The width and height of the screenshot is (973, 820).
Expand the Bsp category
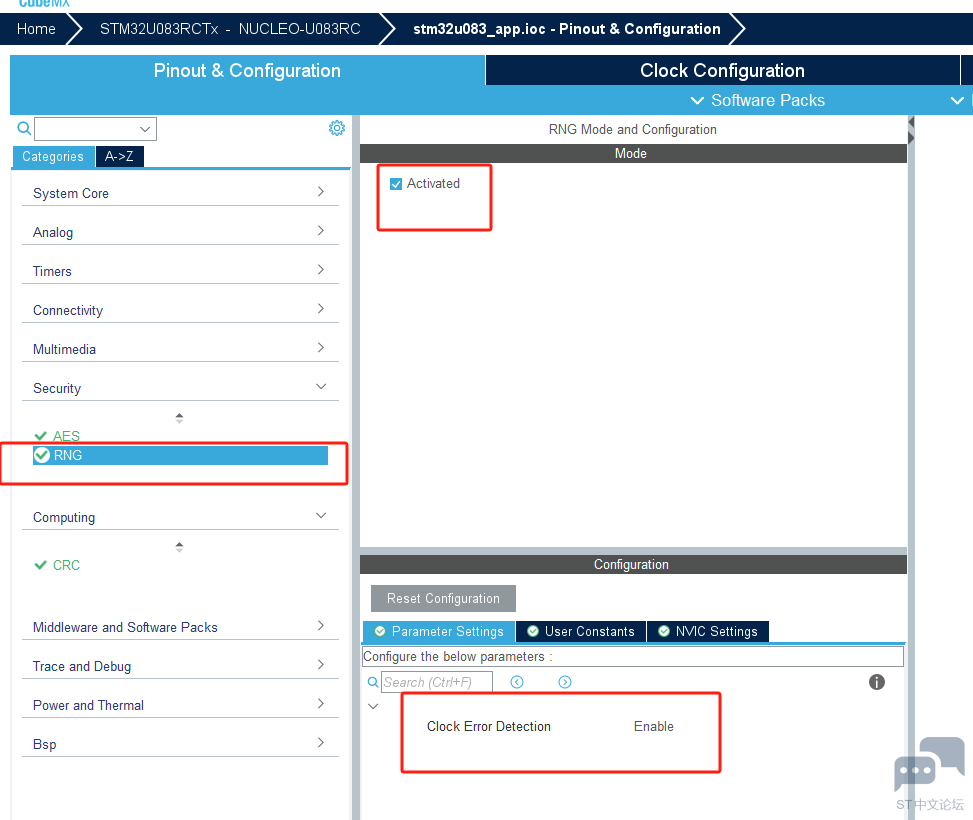(180, 744)
